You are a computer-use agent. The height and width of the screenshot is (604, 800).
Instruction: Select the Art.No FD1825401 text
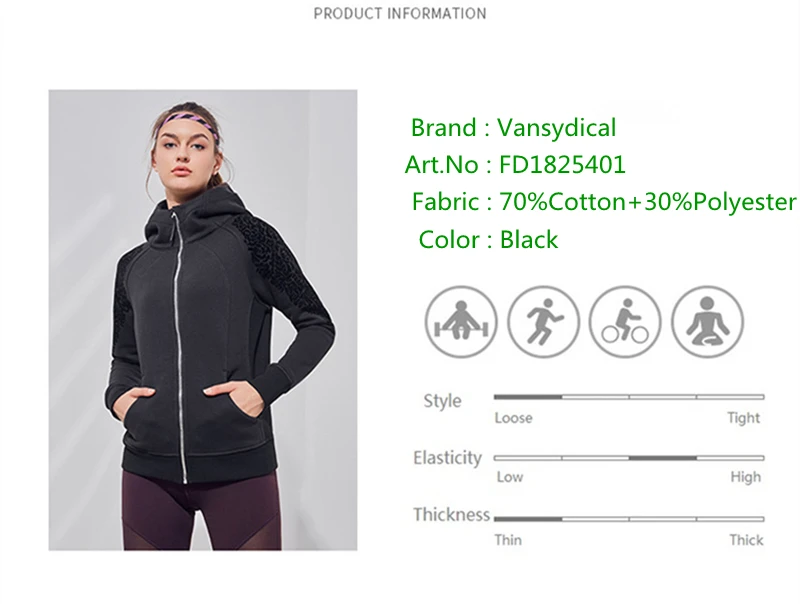pos(515,165)
